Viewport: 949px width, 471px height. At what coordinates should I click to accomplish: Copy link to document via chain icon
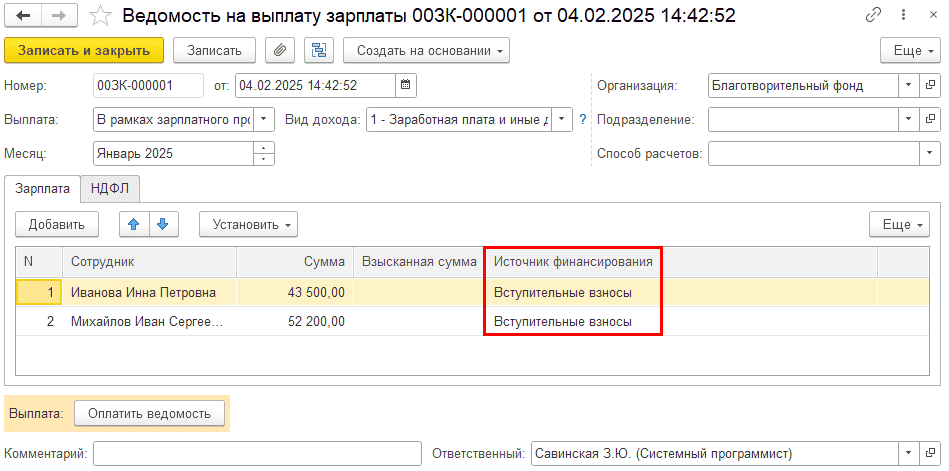coord(873,16)
